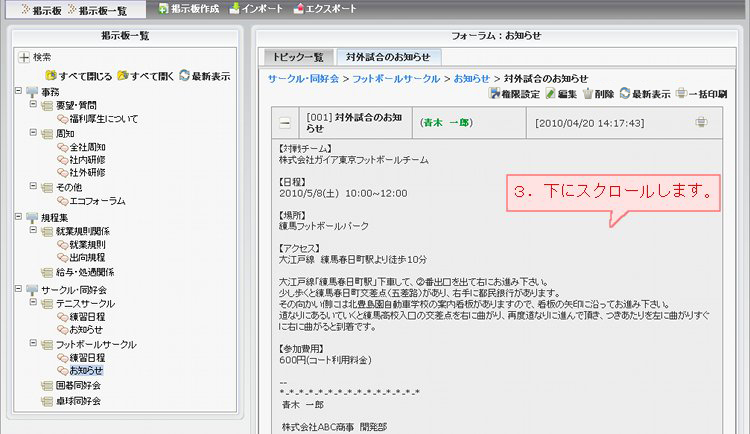Collapse post [001] with minus button
Viewport: 750px width, 434px height.
tap(285, 123)
